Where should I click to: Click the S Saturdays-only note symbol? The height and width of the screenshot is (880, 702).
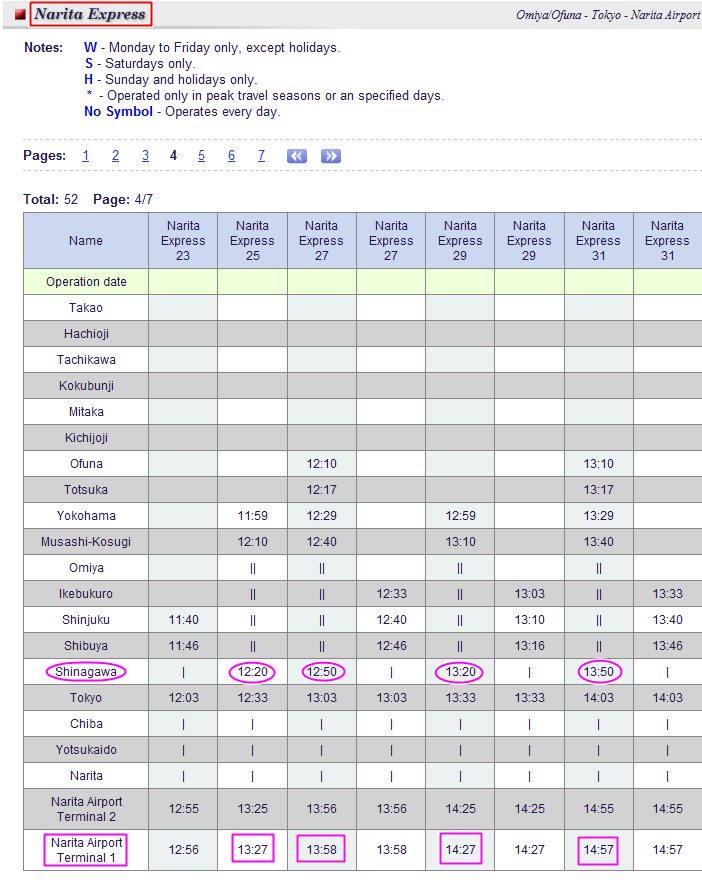click(89, 63)
